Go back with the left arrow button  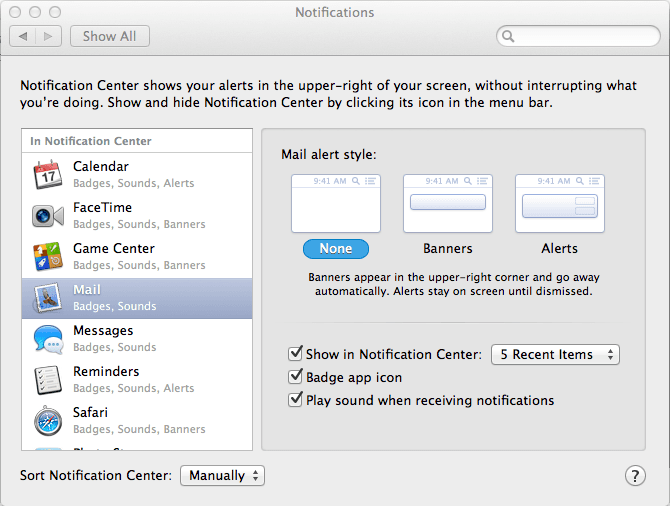pos(23,36)
